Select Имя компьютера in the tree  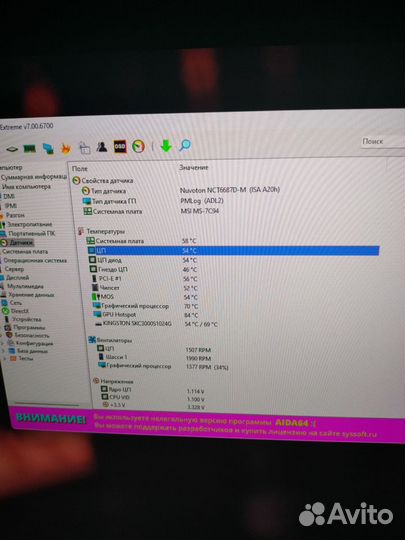click(x=27, y=186)
